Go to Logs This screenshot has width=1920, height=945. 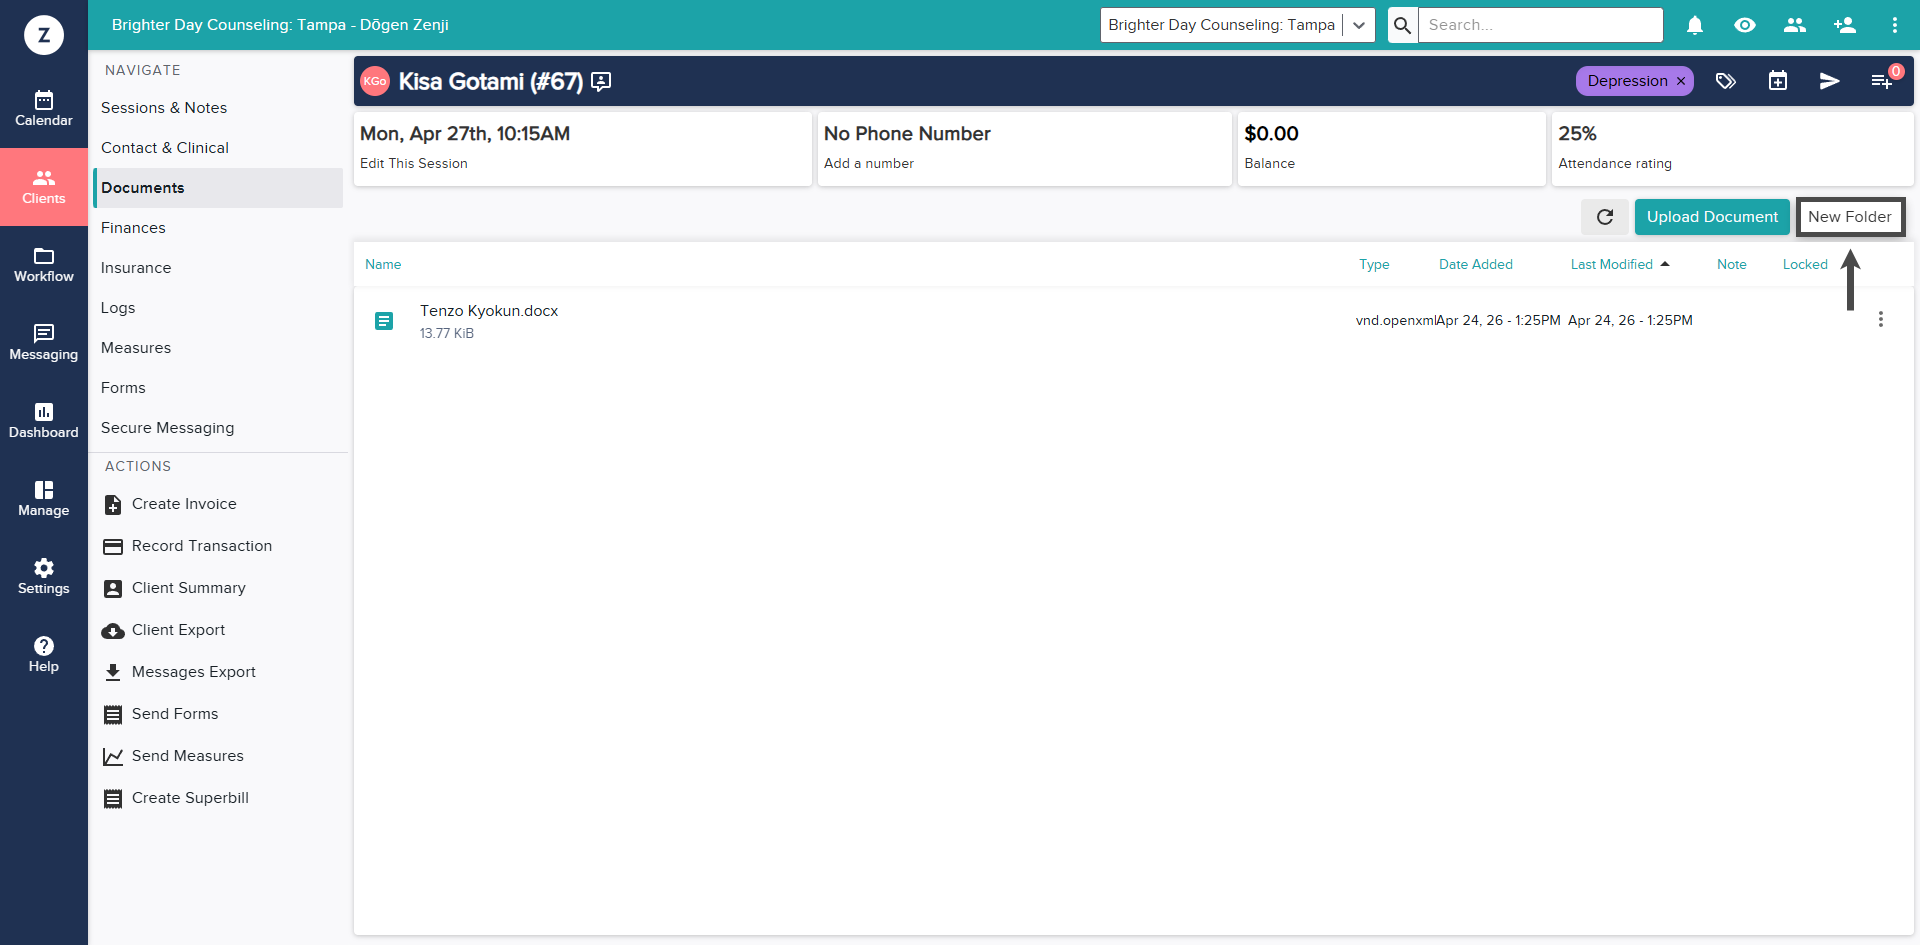118,308
